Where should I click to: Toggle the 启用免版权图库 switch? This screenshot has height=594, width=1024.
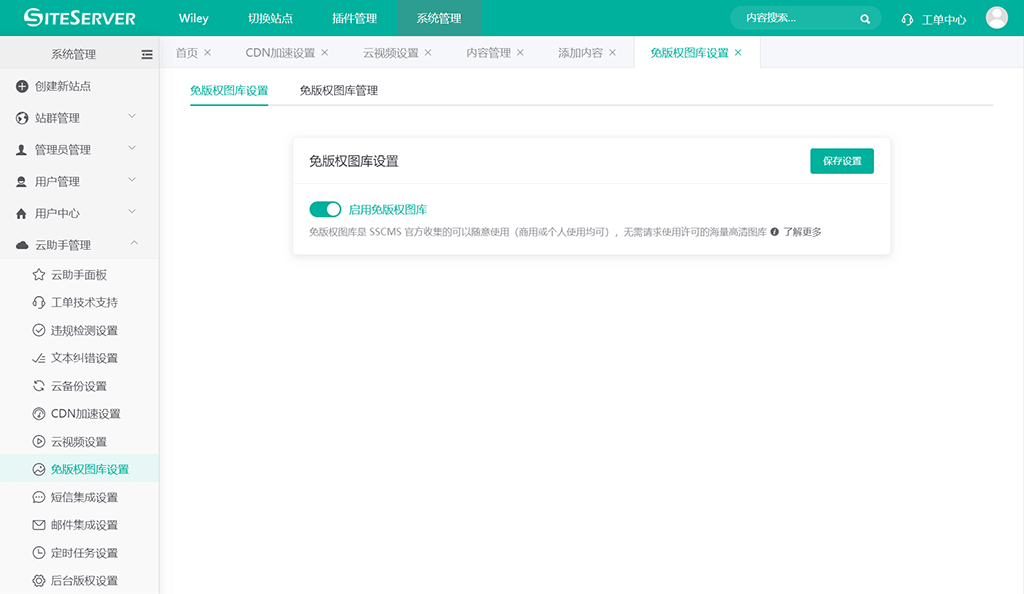325,209
